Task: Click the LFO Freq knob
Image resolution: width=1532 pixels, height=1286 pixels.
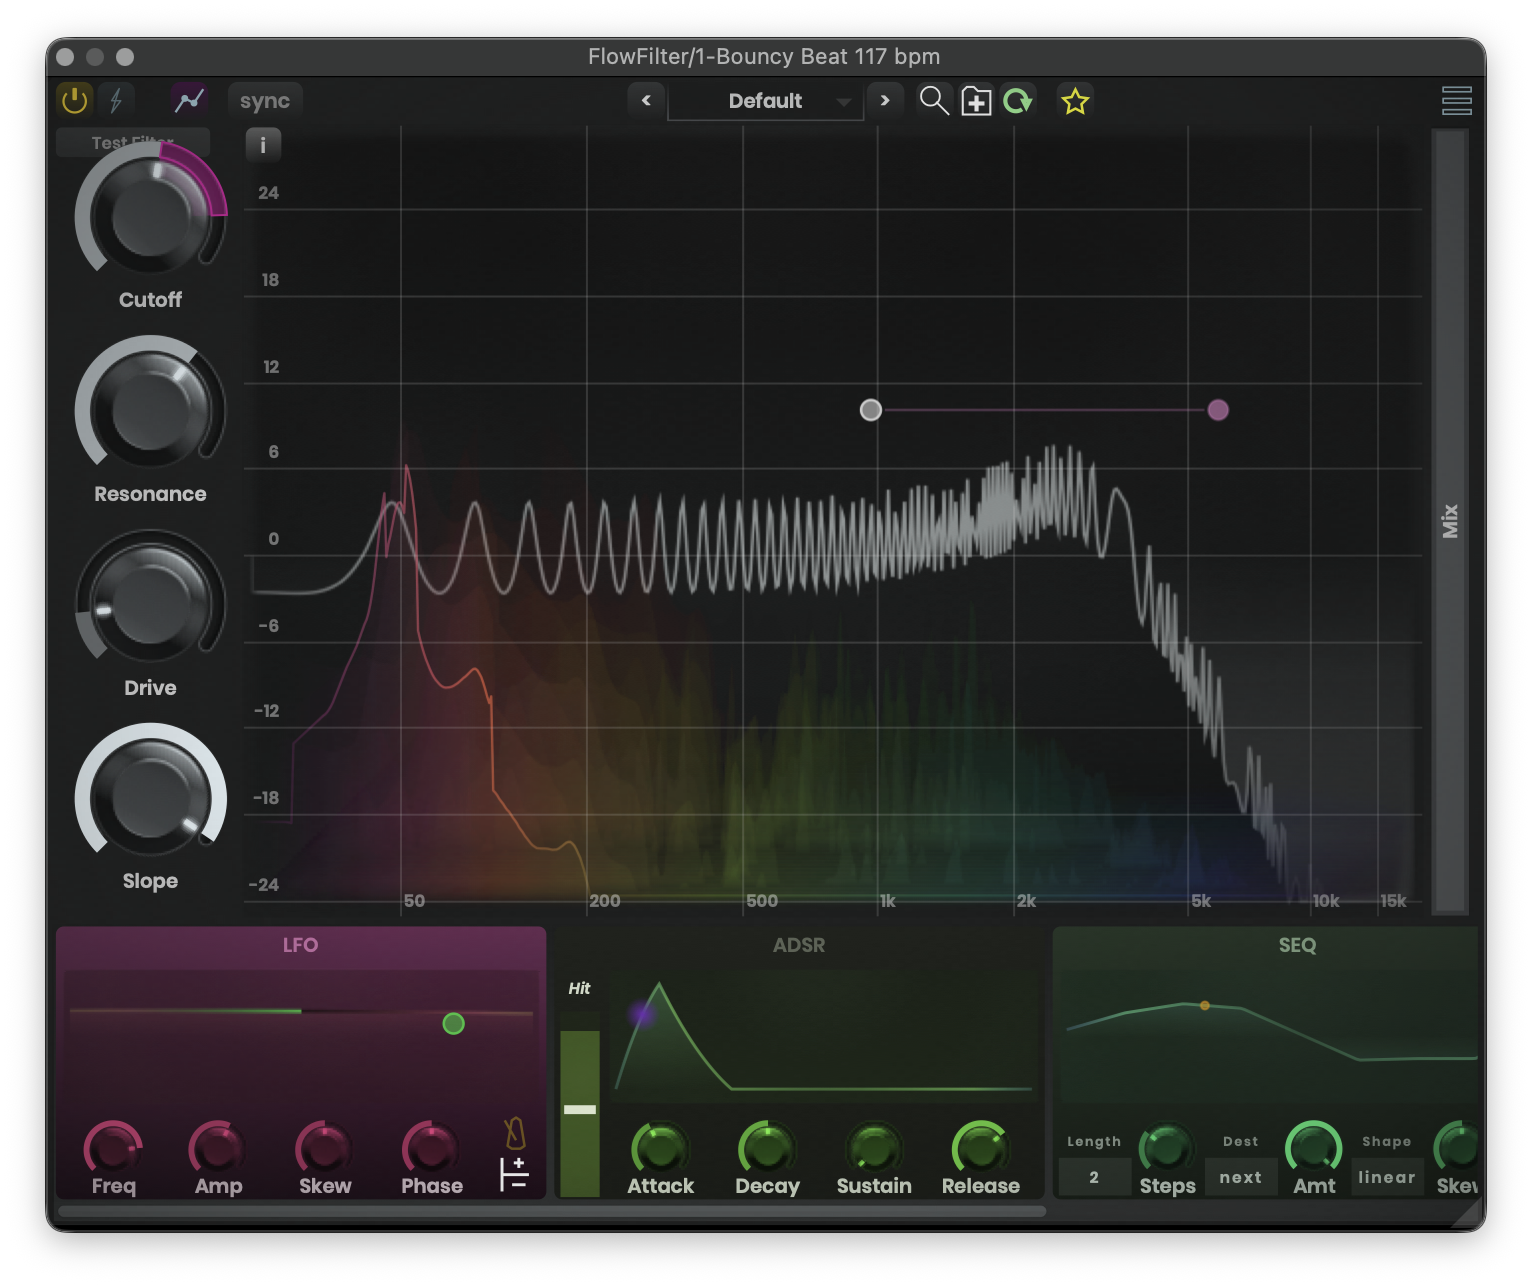Action: [113, 1150]
